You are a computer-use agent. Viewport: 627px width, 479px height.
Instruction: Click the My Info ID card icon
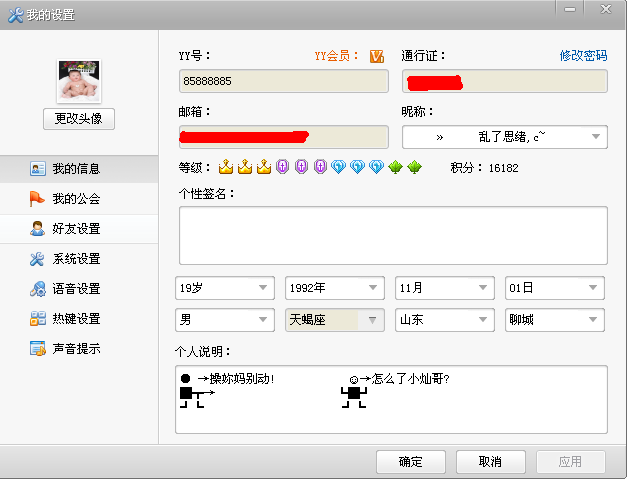[x=38, y=169]
